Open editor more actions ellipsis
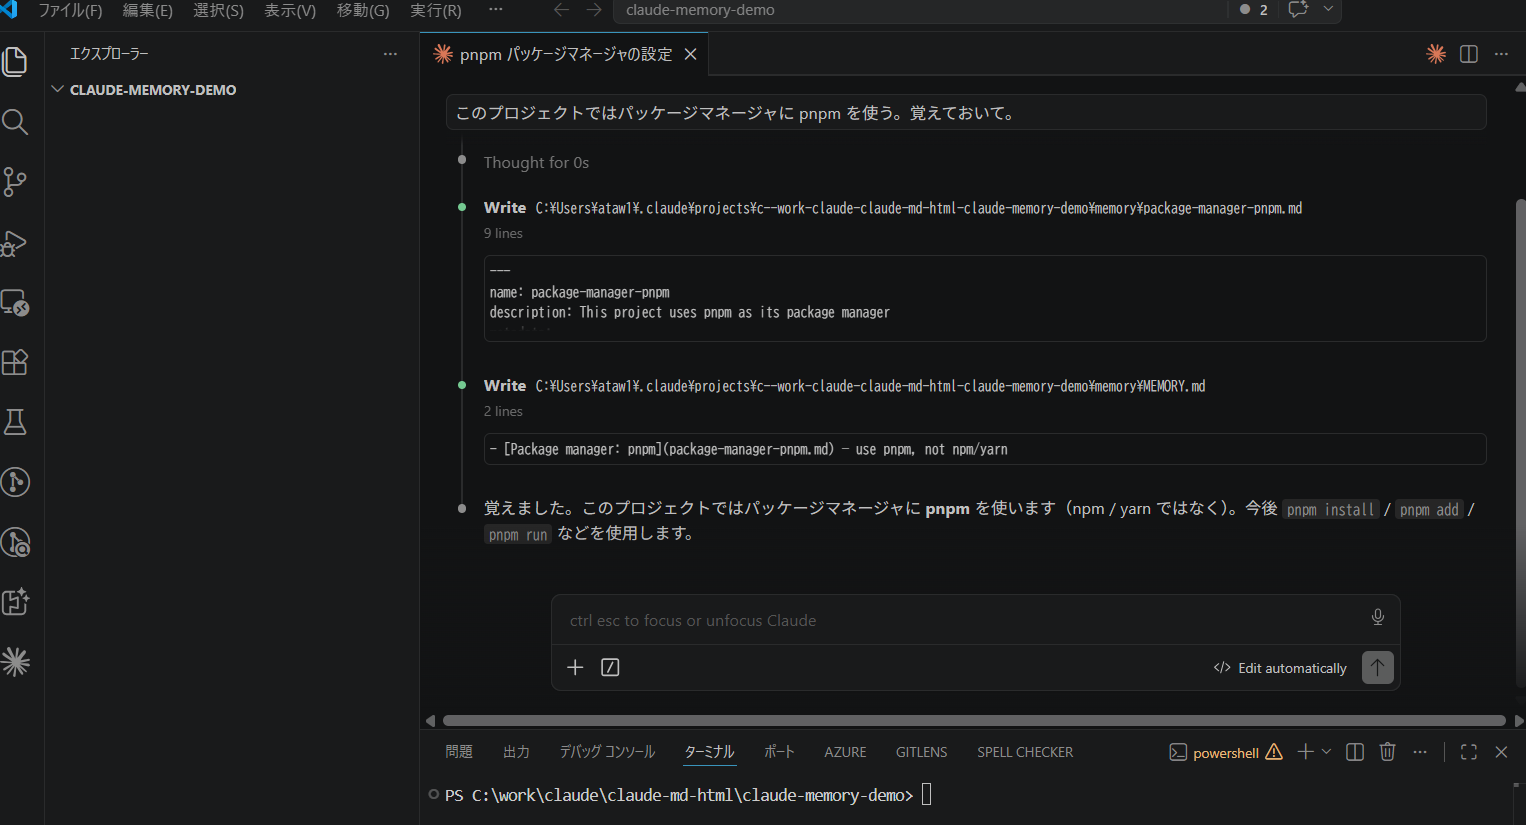 point(1501,54)
